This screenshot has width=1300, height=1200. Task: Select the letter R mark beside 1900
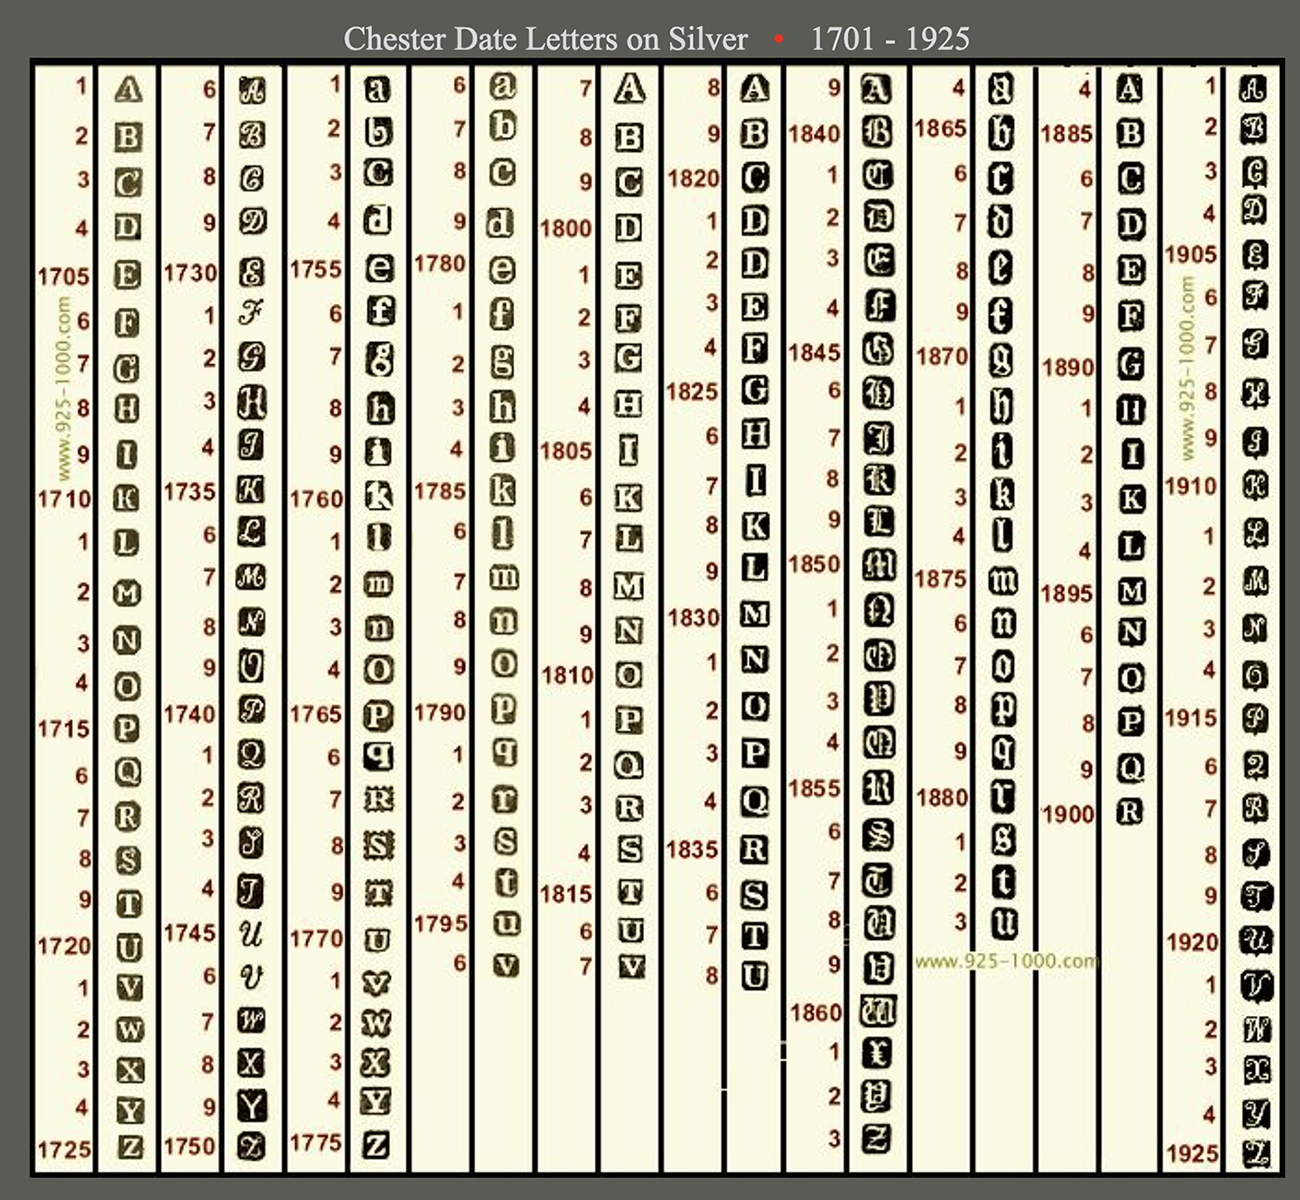coord(1130,812)
